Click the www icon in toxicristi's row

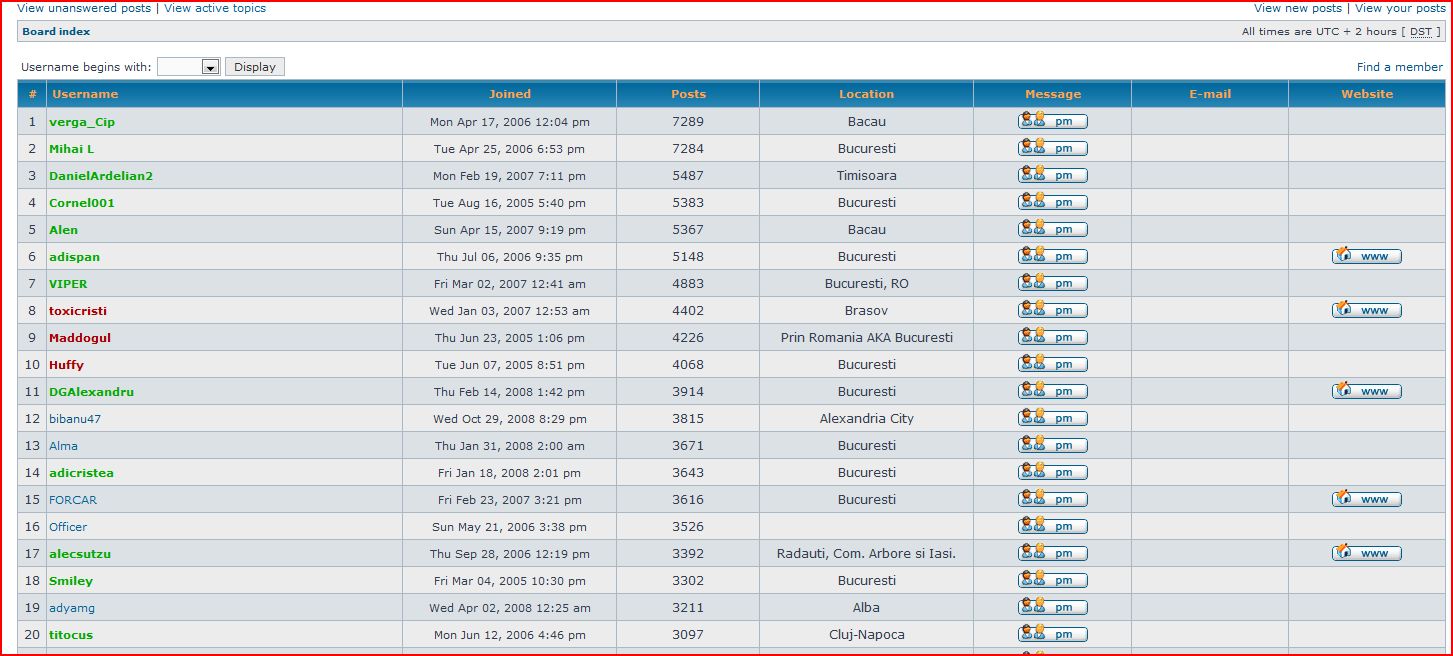click(1366, 310)
